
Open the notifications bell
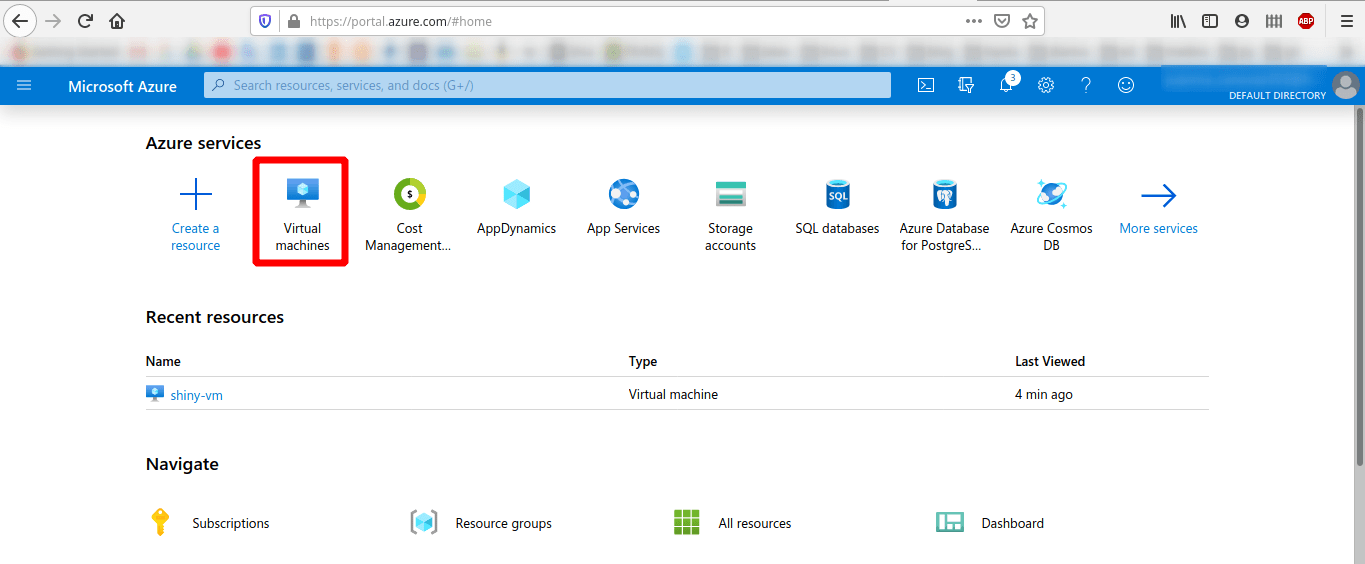pos(1006,86)
